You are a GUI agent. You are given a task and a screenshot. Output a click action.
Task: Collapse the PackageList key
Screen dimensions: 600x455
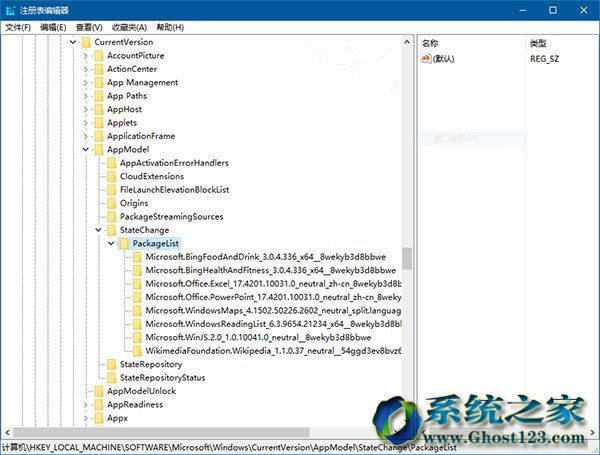[x=111, y=243]
